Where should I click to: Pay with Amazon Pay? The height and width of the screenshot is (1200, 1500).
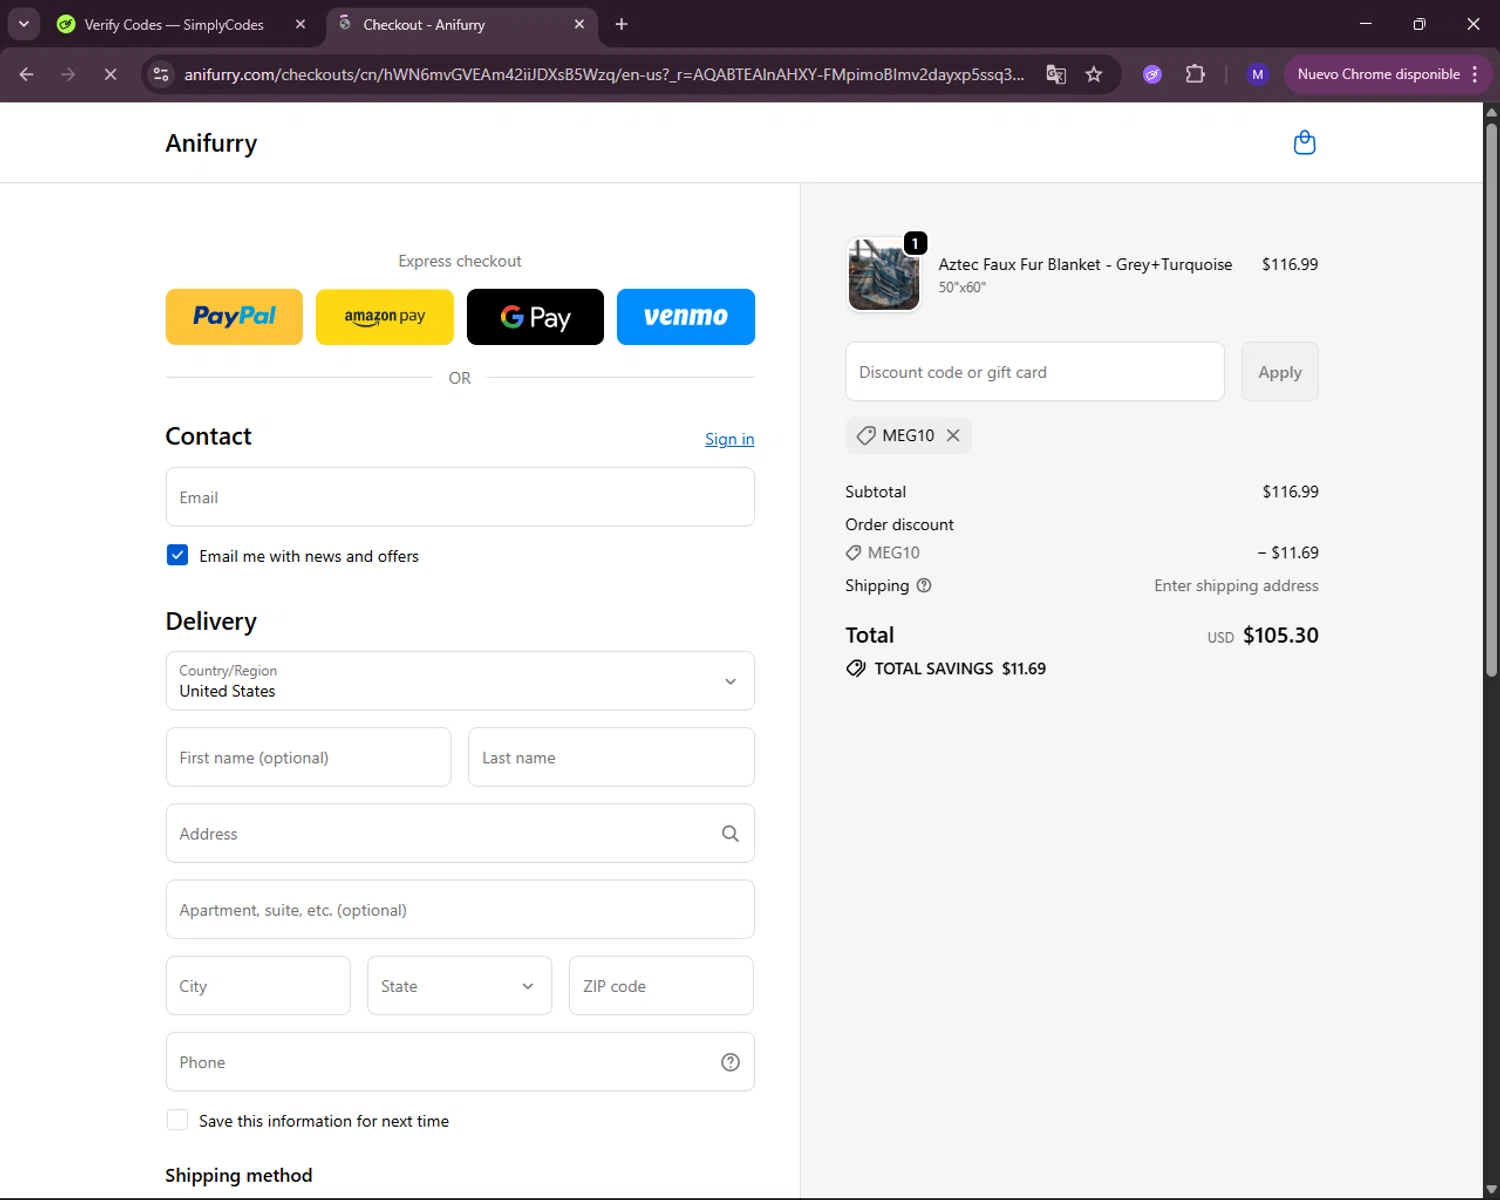click(x=384, y=317)
